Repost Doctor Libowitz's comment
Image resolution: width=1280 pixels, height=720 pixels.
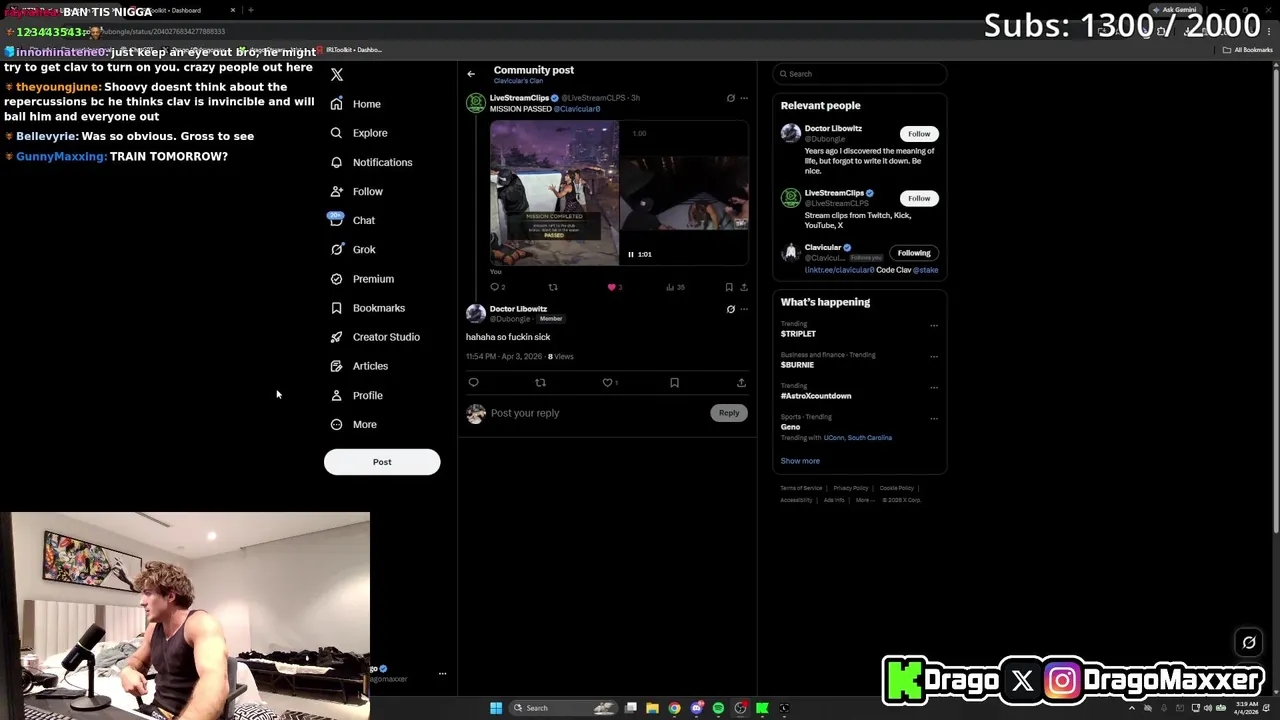pos(540,382)
